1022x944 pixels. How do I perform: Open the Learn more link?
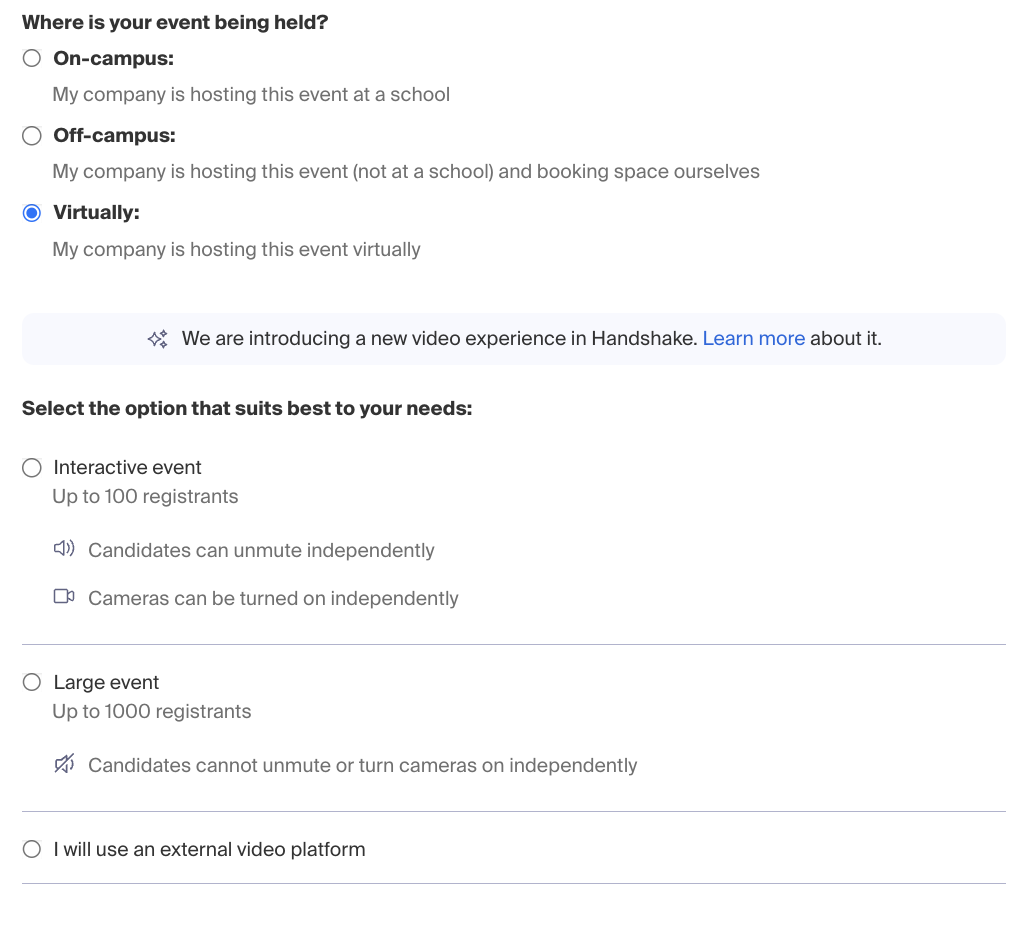[753, 338]
